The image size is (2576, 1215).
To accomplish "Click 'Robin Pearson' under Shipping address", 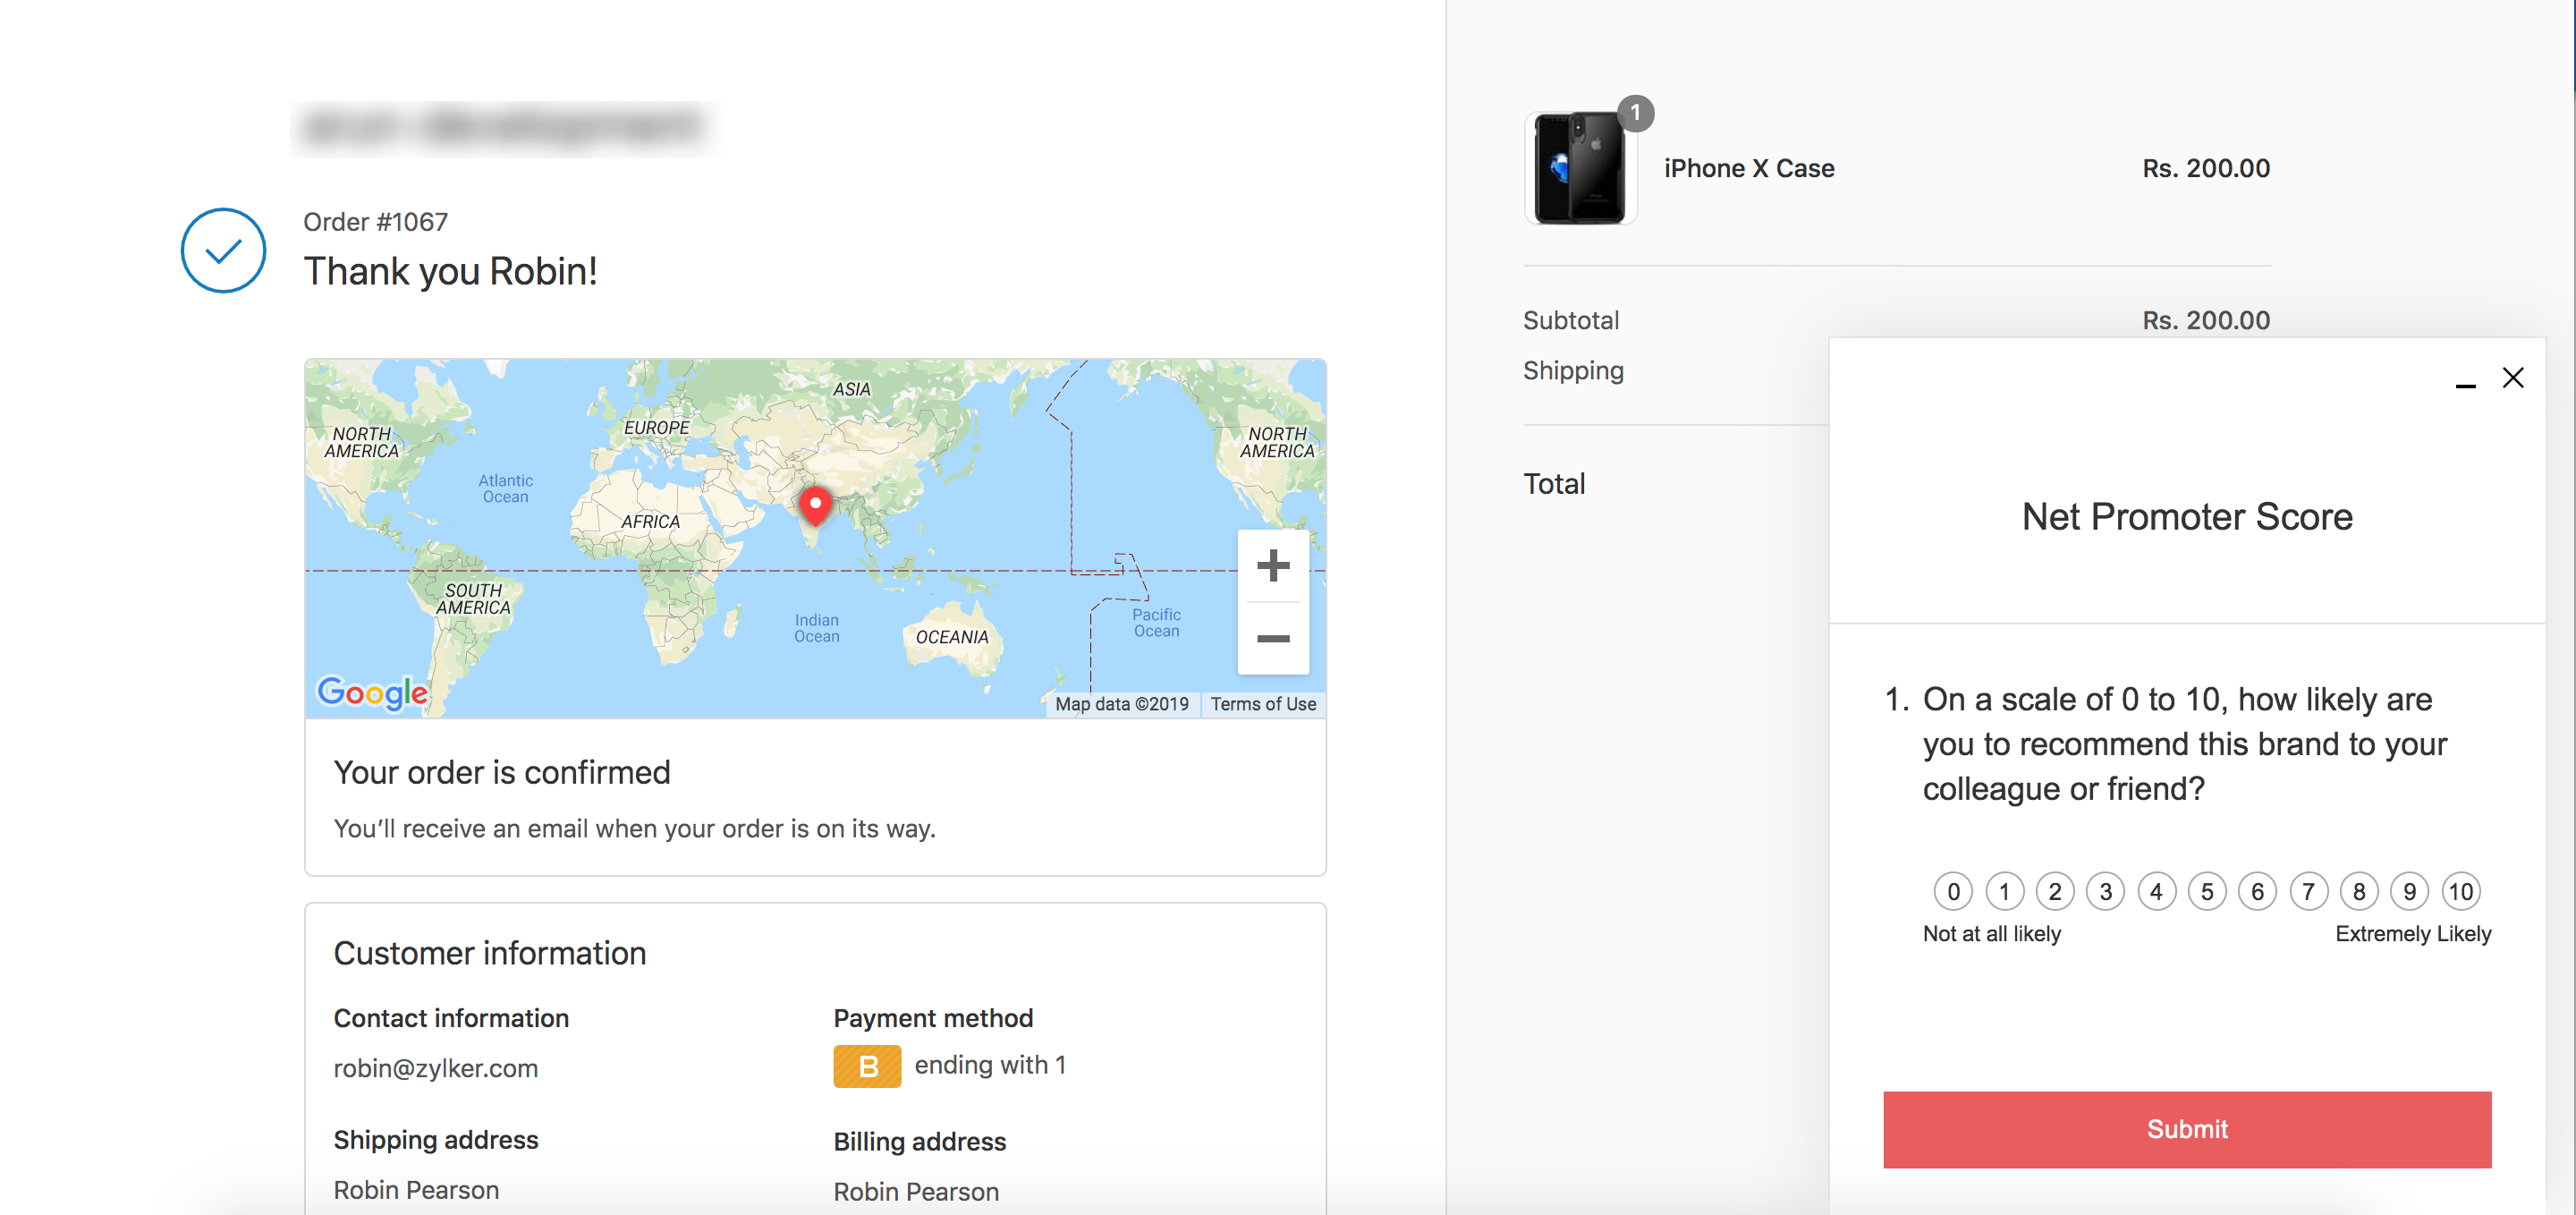I will point(416,1190).
